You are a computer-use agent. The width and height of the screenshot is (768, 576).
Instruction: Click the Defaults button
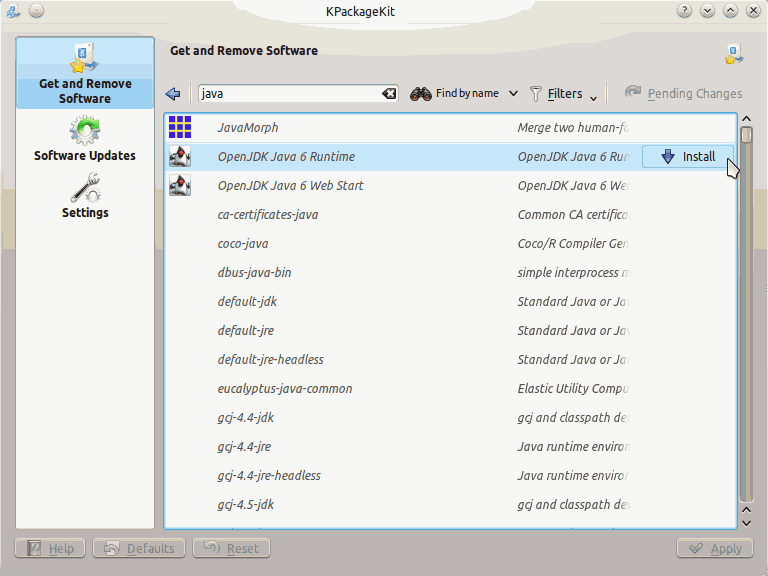pyautogui.click(x=139, y=548)
